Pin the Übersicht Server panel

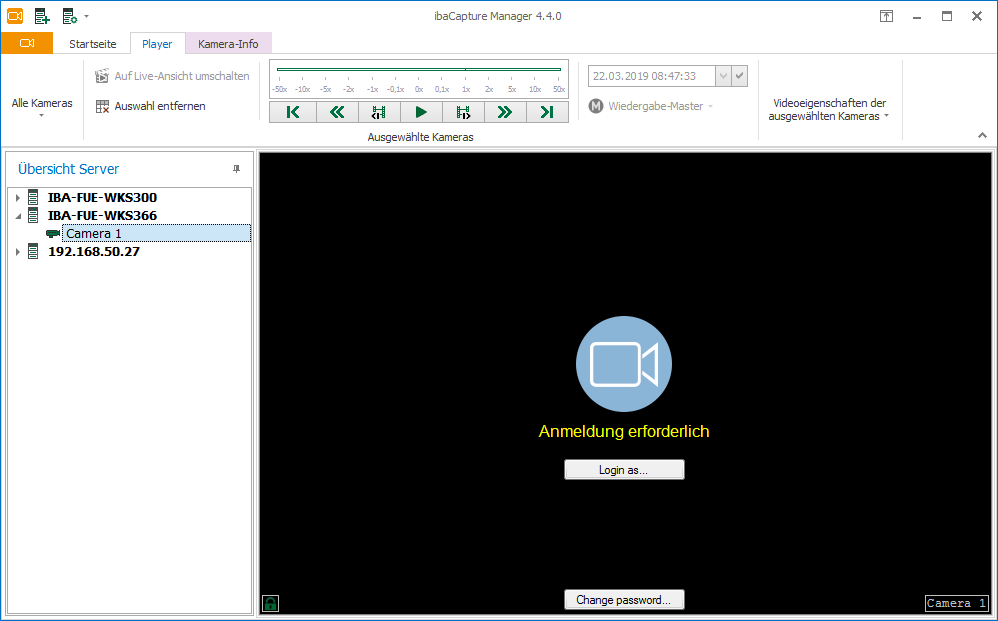237,169
